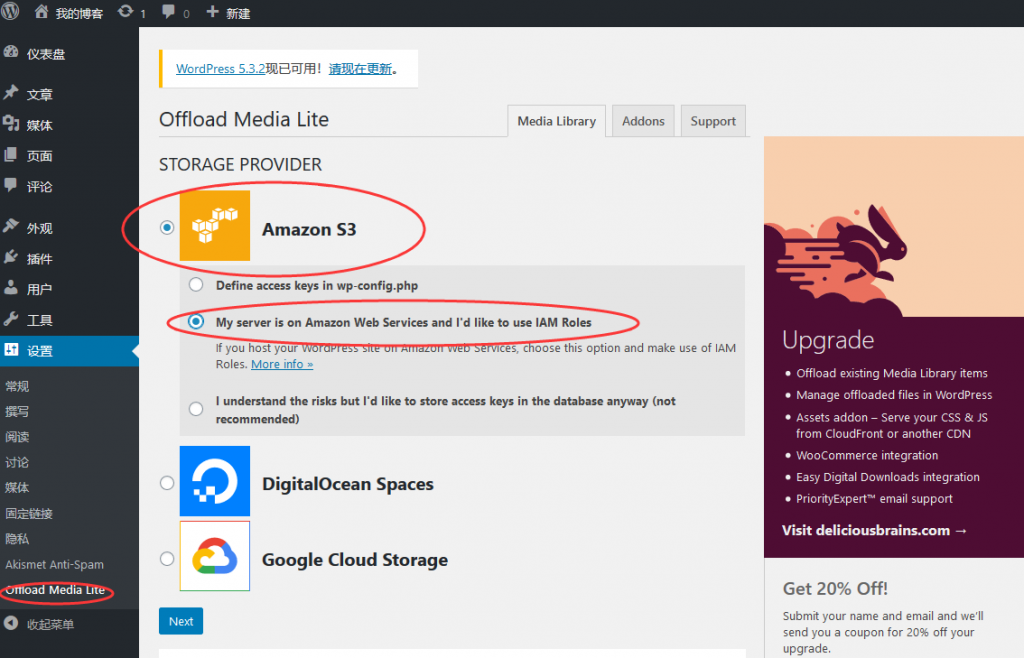Click Visit deliciousbrains.com link

pyautogui.click(x=874, y=531)
